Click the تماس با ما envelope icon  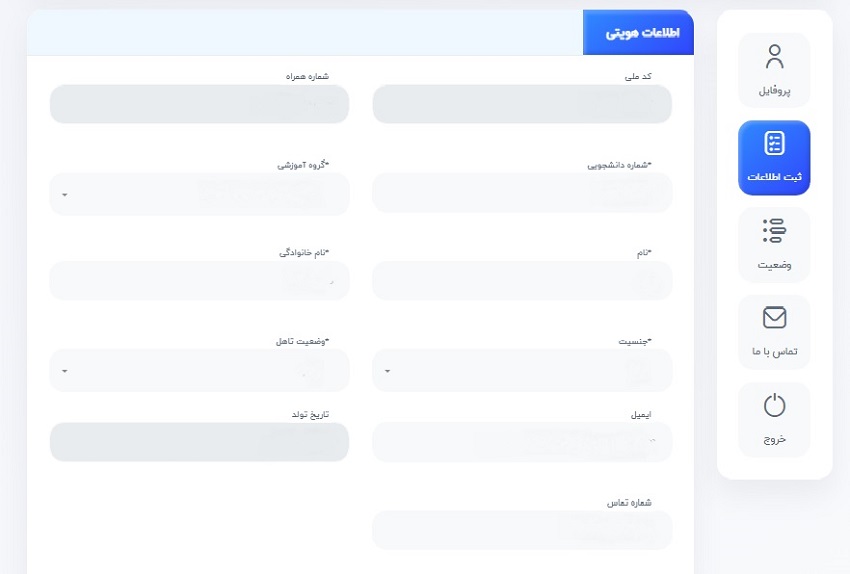coord(774,318)
